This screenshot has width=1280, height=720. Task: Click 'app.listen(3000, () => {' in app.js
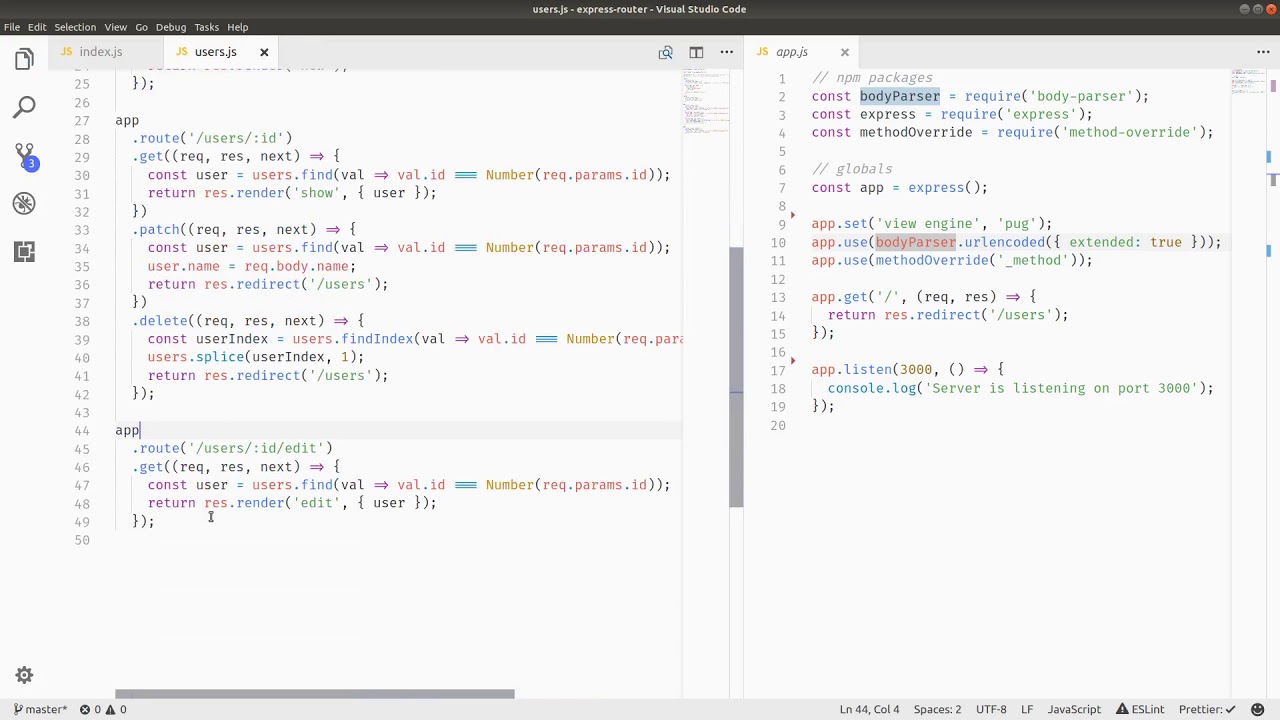(x=908, y=369)
